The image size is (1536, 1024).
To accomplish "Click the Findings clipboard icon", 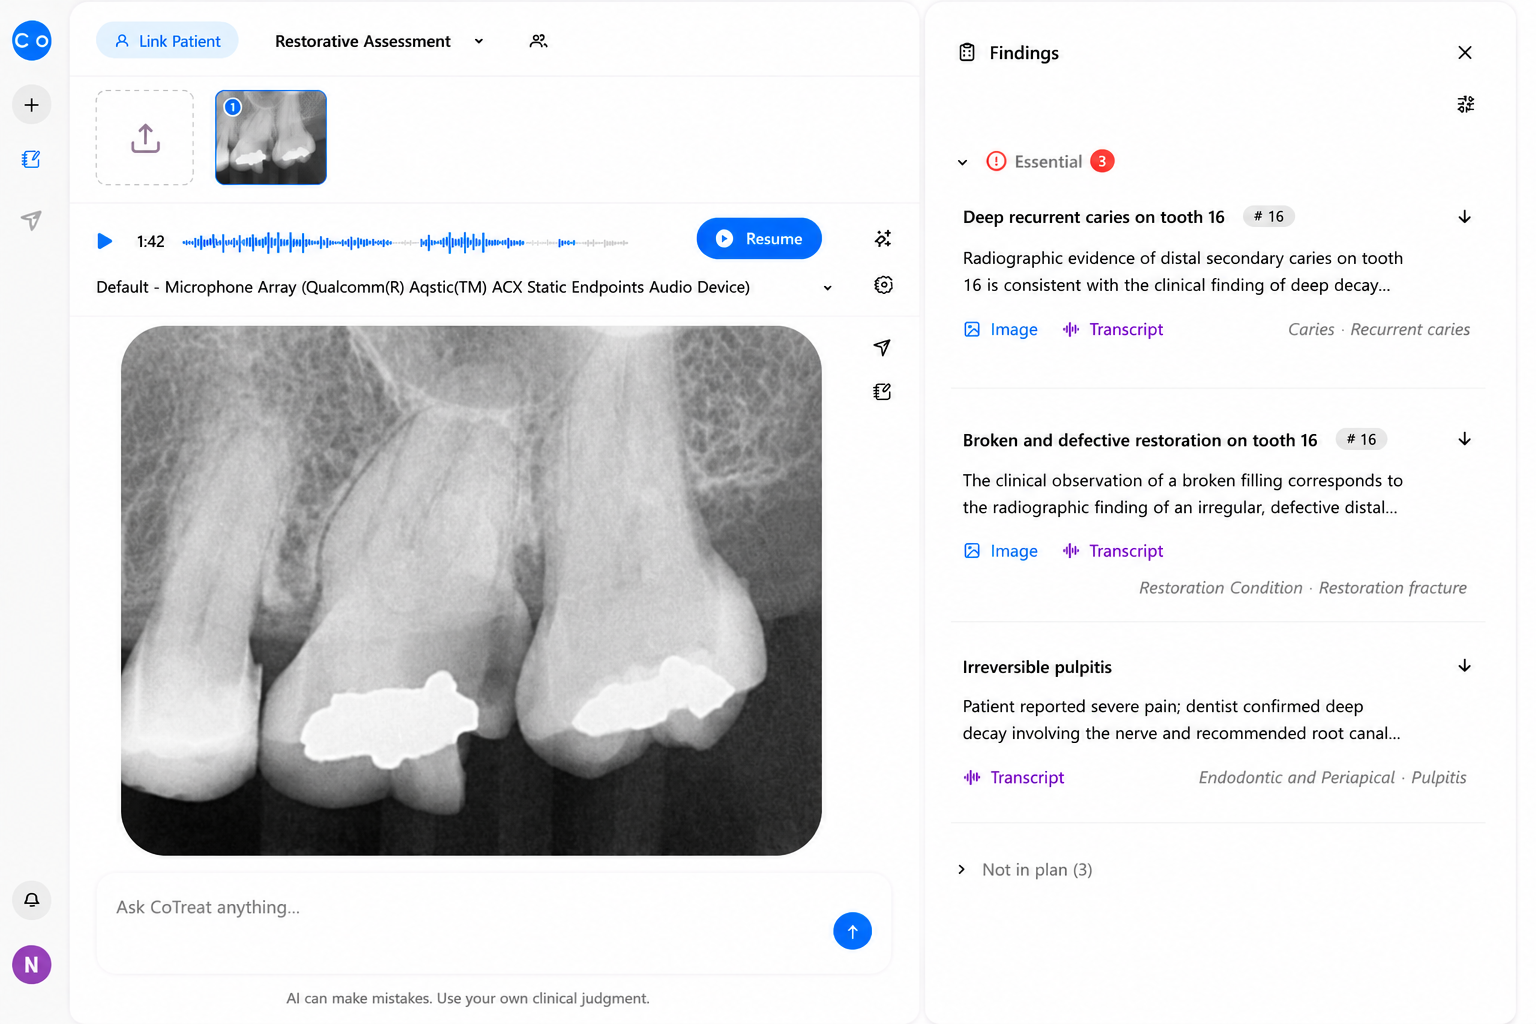I will coord(967,53).
